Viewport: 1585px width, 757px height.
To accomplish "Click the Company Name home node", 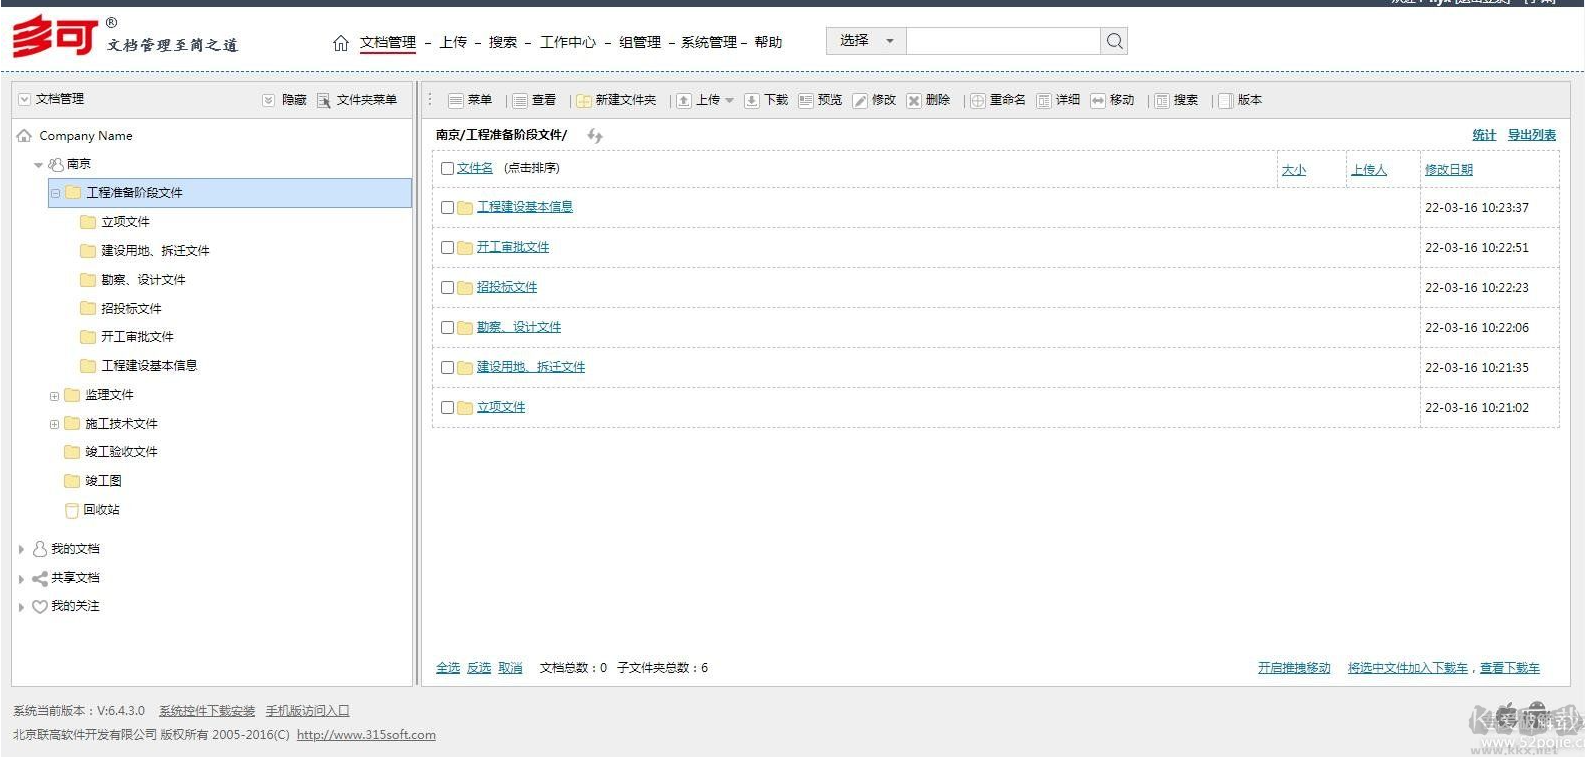I will click(75, 136).
